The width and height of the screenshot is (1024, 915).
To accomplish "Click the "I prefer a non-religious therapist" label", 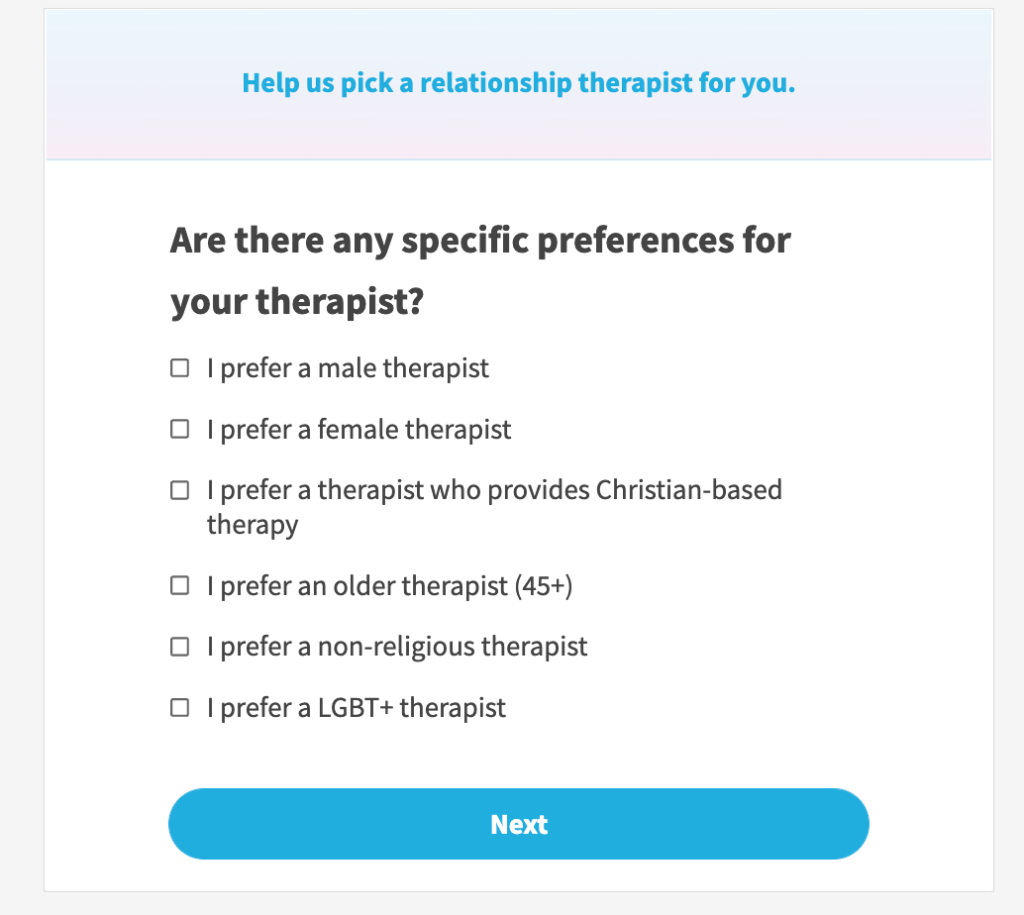I will click(x=397, y=646).
